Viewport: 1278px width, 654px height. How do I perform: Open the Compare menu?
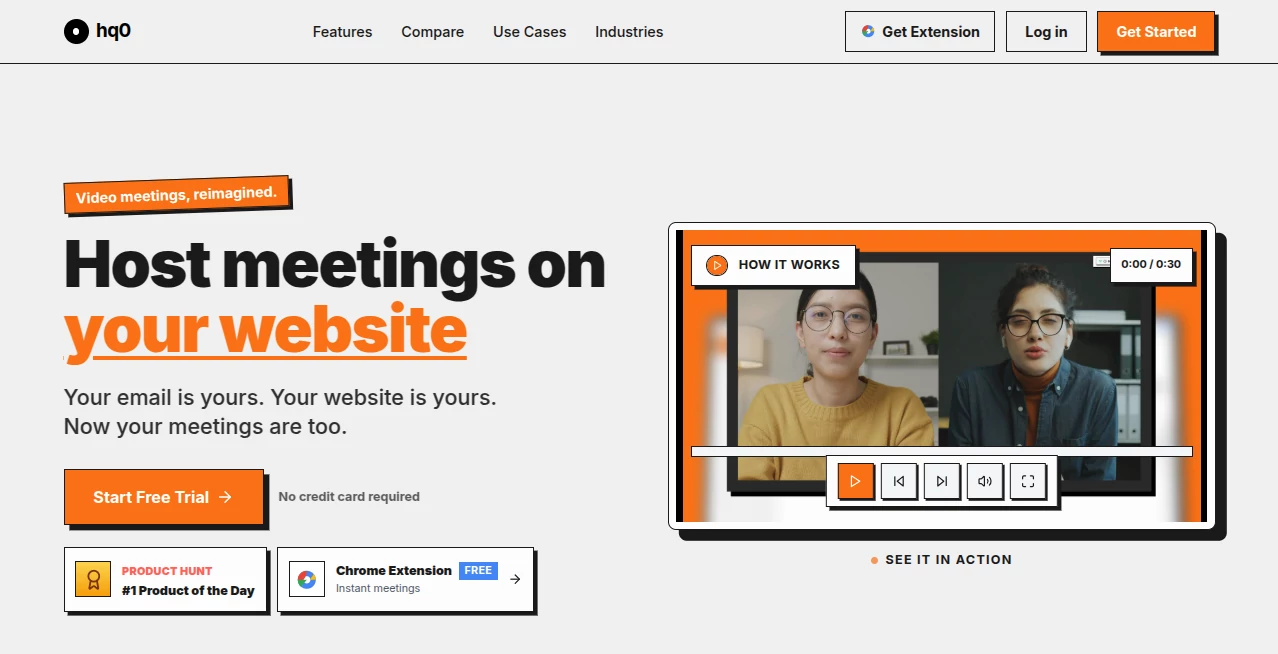click(432, 32)
